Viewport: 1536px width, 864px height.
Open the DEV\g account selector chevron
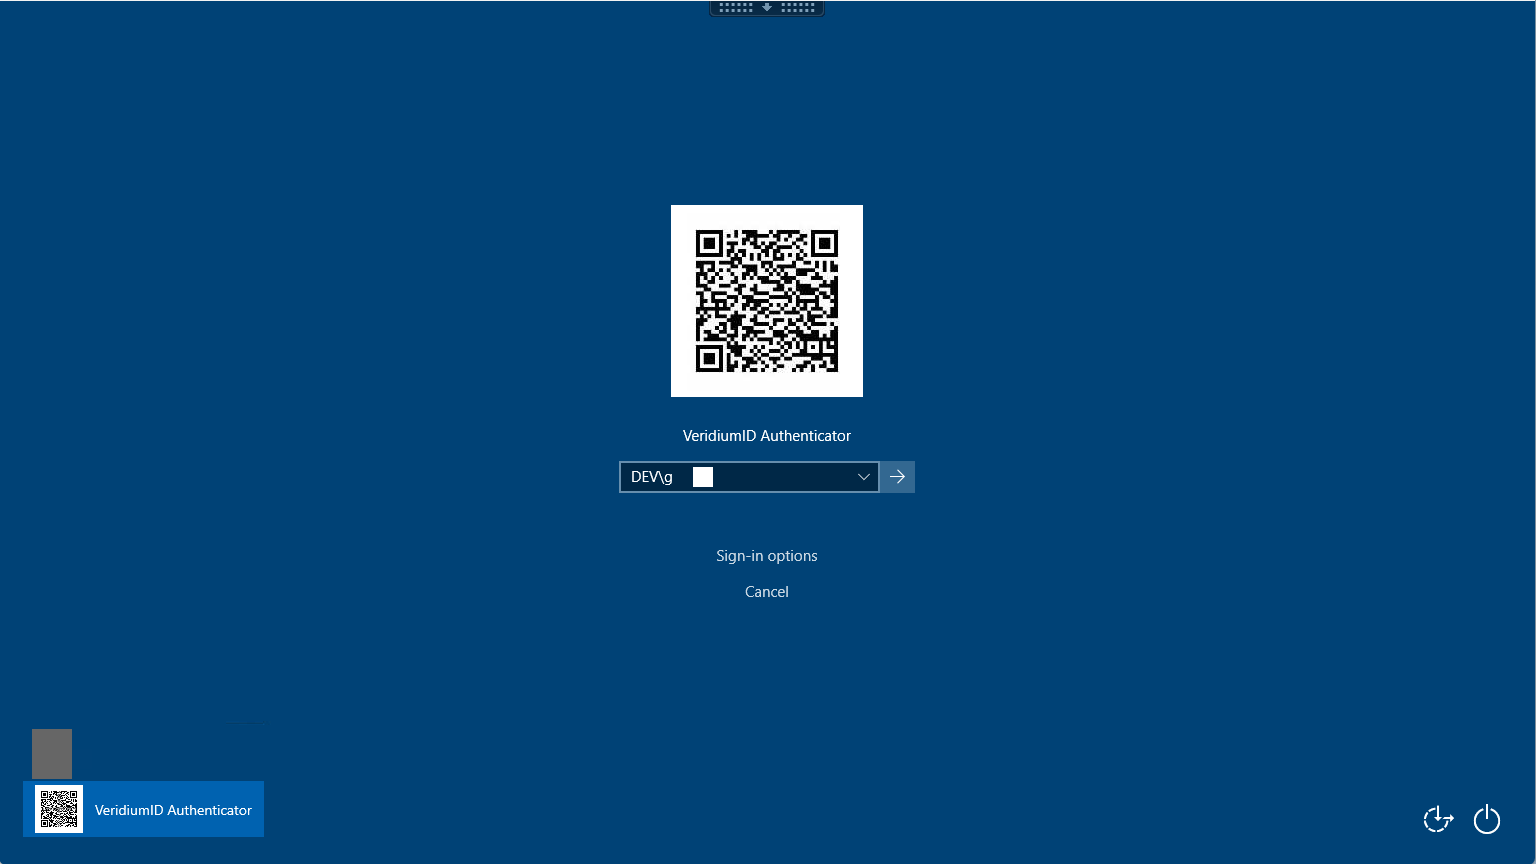coord(862,476)
